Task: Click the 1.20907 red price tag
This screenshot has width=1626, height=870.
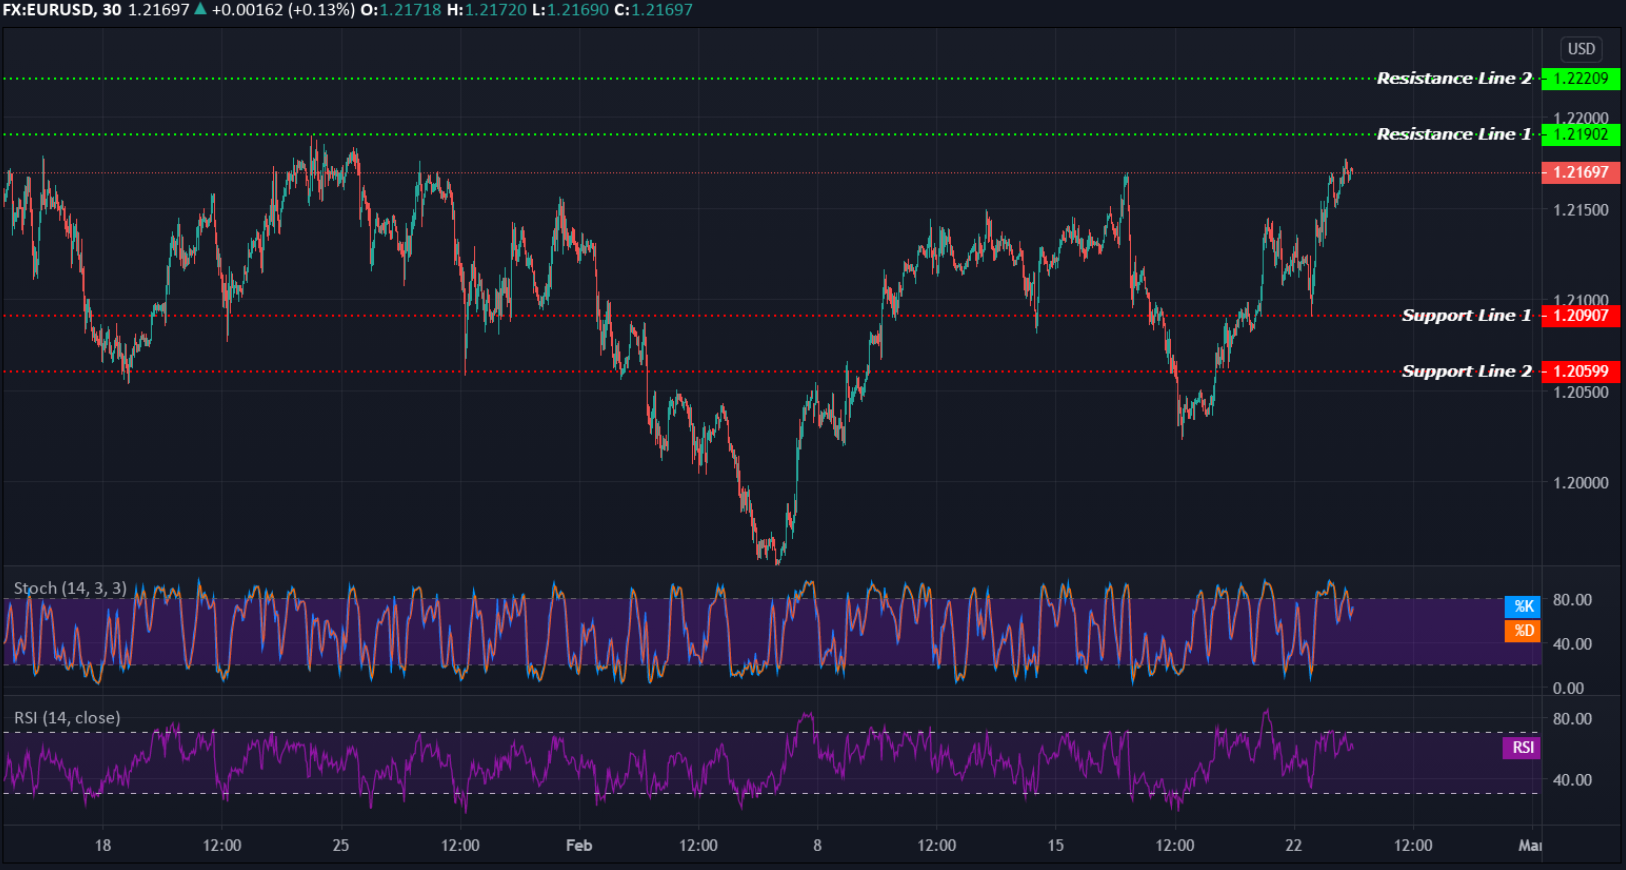Action: pyautogui.click(x=1581, y=315)
